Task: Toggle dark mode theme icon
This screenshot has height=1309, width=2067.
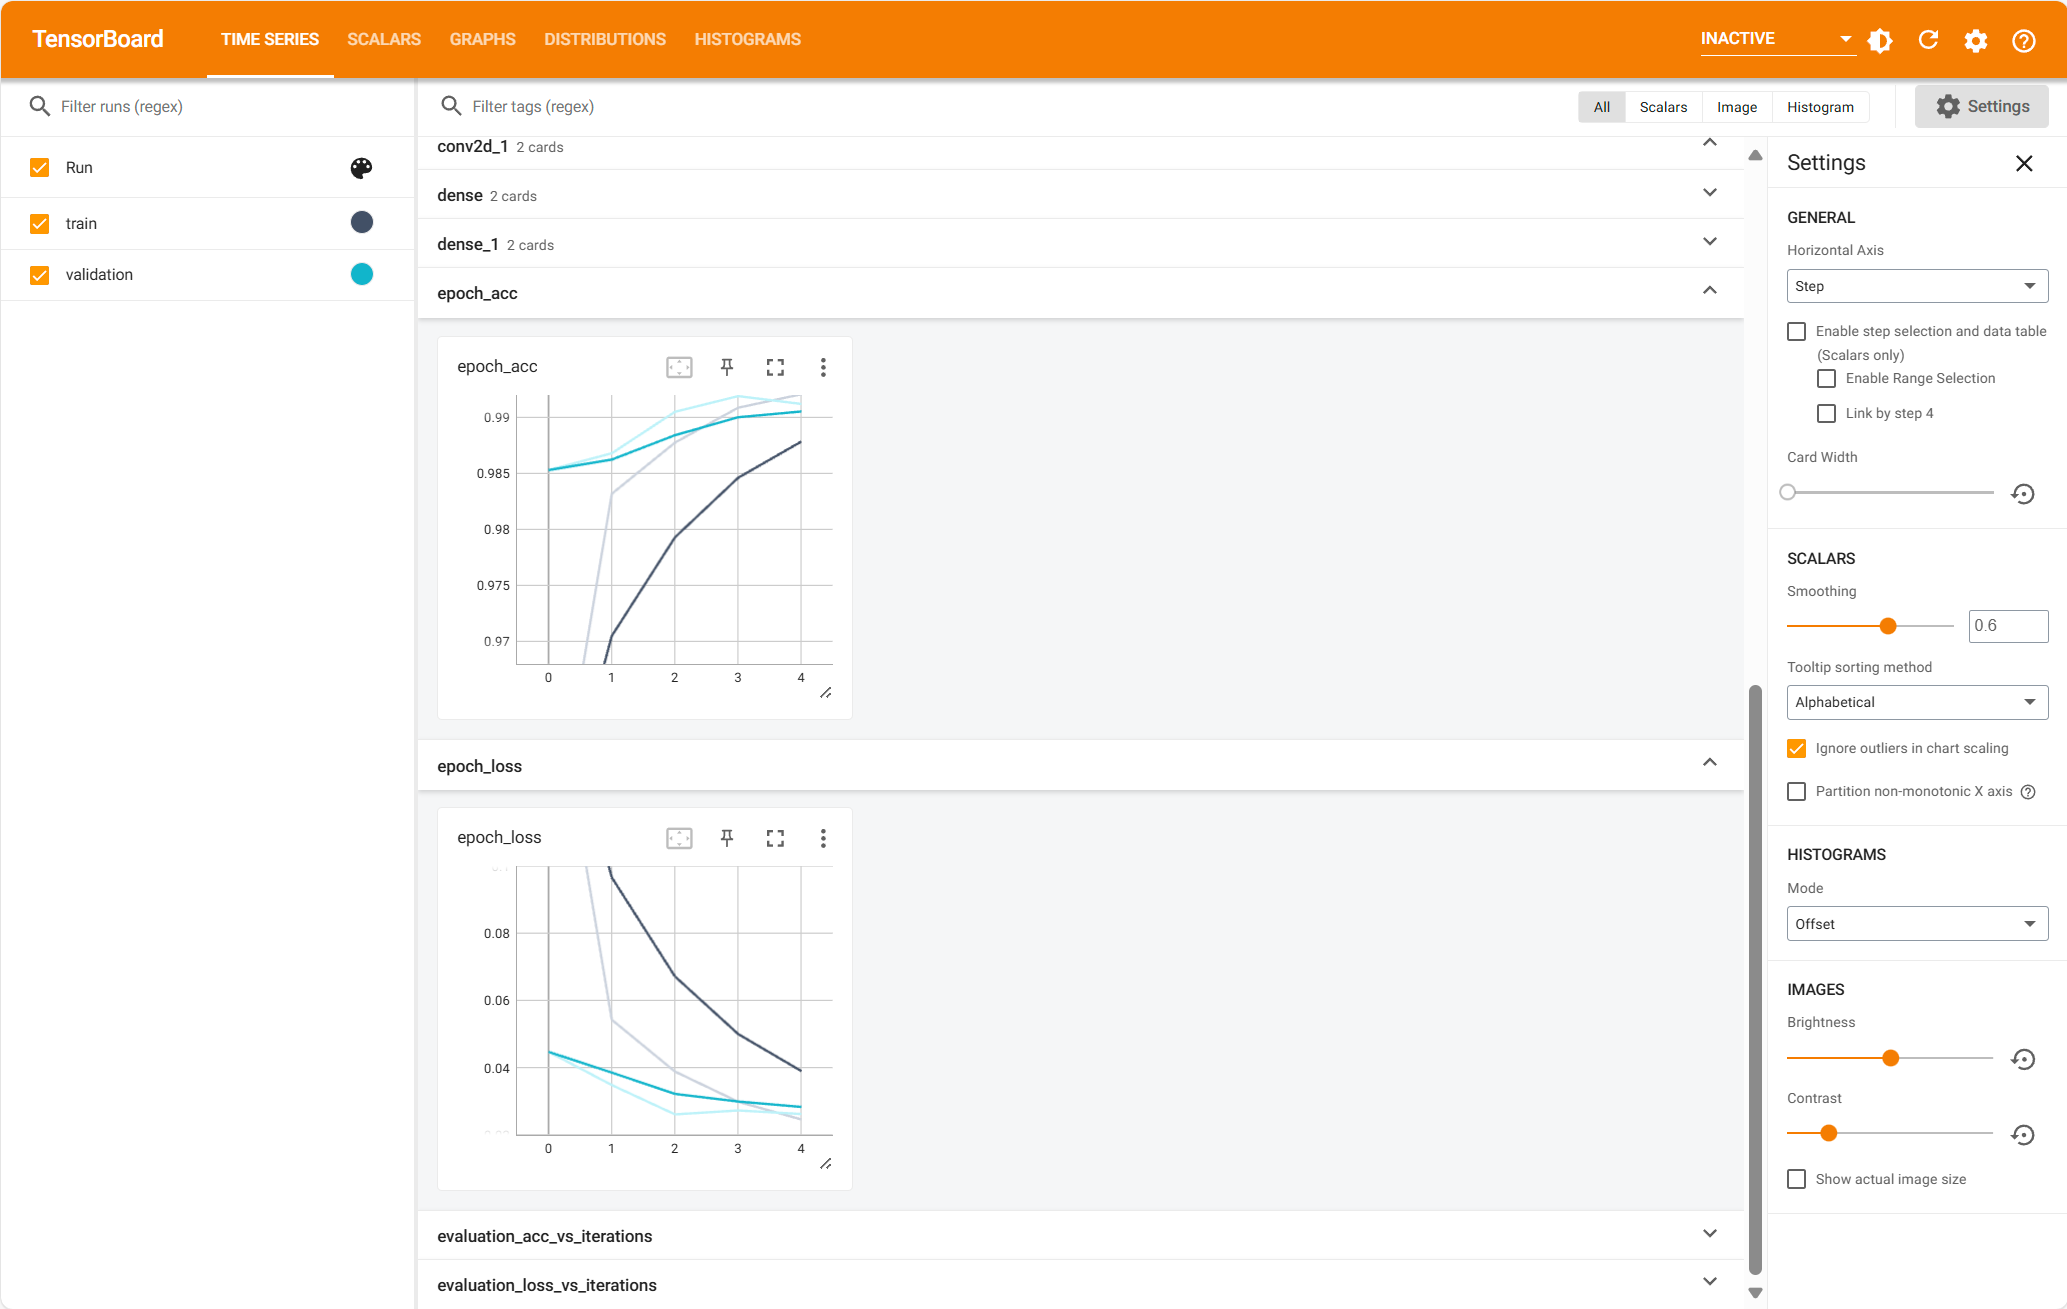Action: click(x=1880, y=40)
